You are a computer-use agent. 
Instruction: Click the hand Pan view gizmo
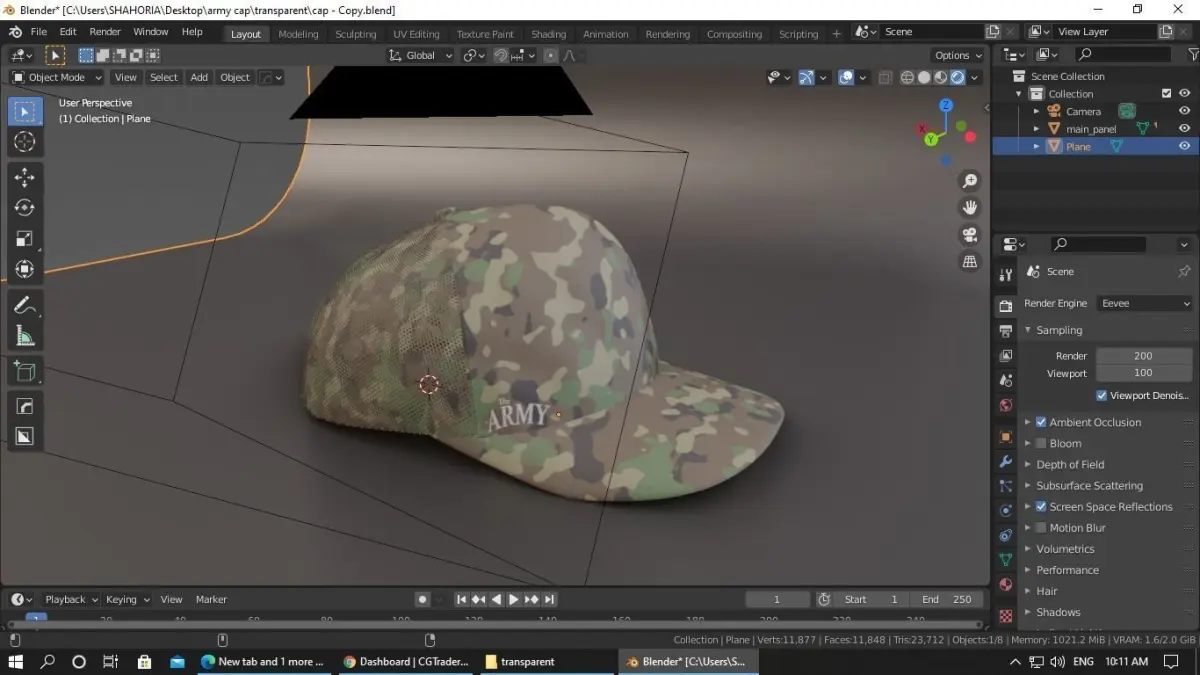pos(969,207)
